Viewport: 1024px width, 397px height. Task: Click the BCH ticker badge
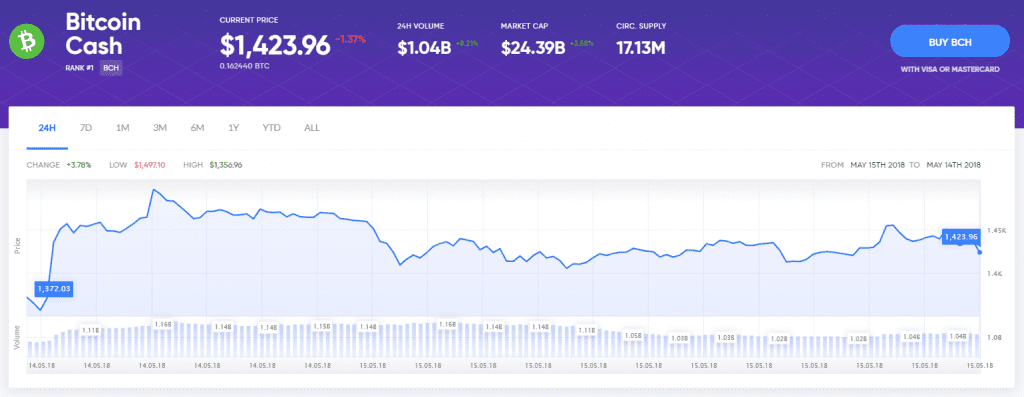coord(110,67)
